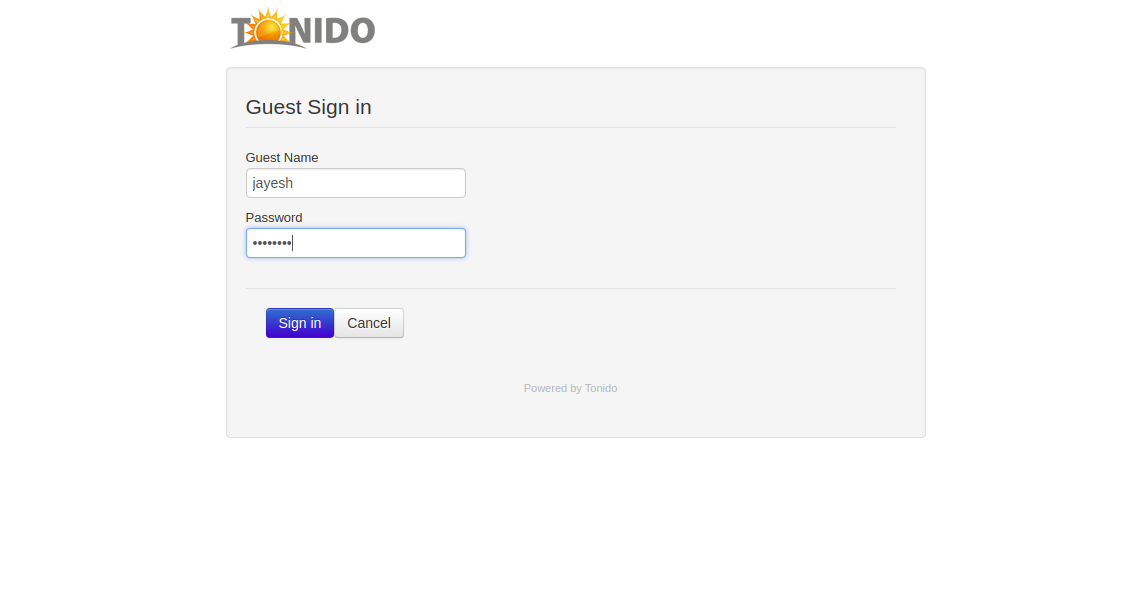This screenshot has width=1129, height=612.
Task: Focus the Guest Name input field
Action: (x=356, y=183)
